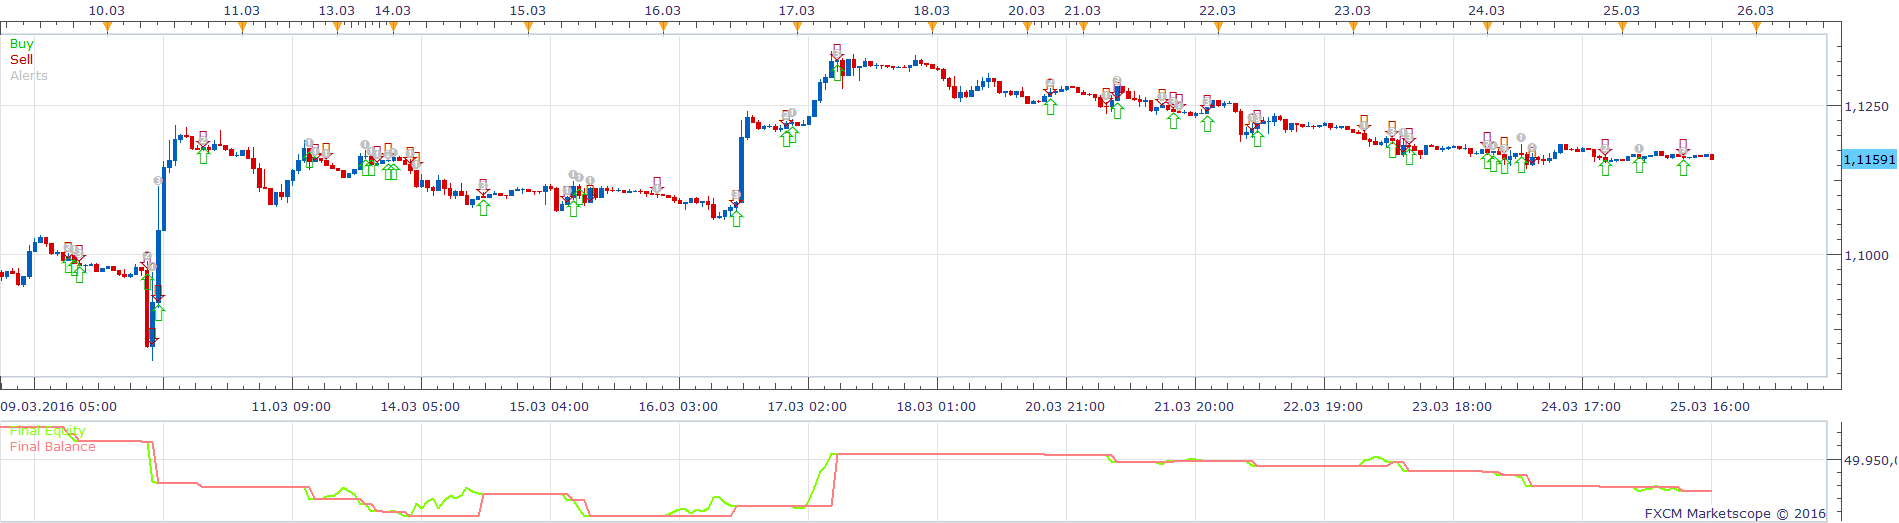Click the 26.03 orange day marker
This screenshot has height=523, width=1899.
coord(1756,27)
